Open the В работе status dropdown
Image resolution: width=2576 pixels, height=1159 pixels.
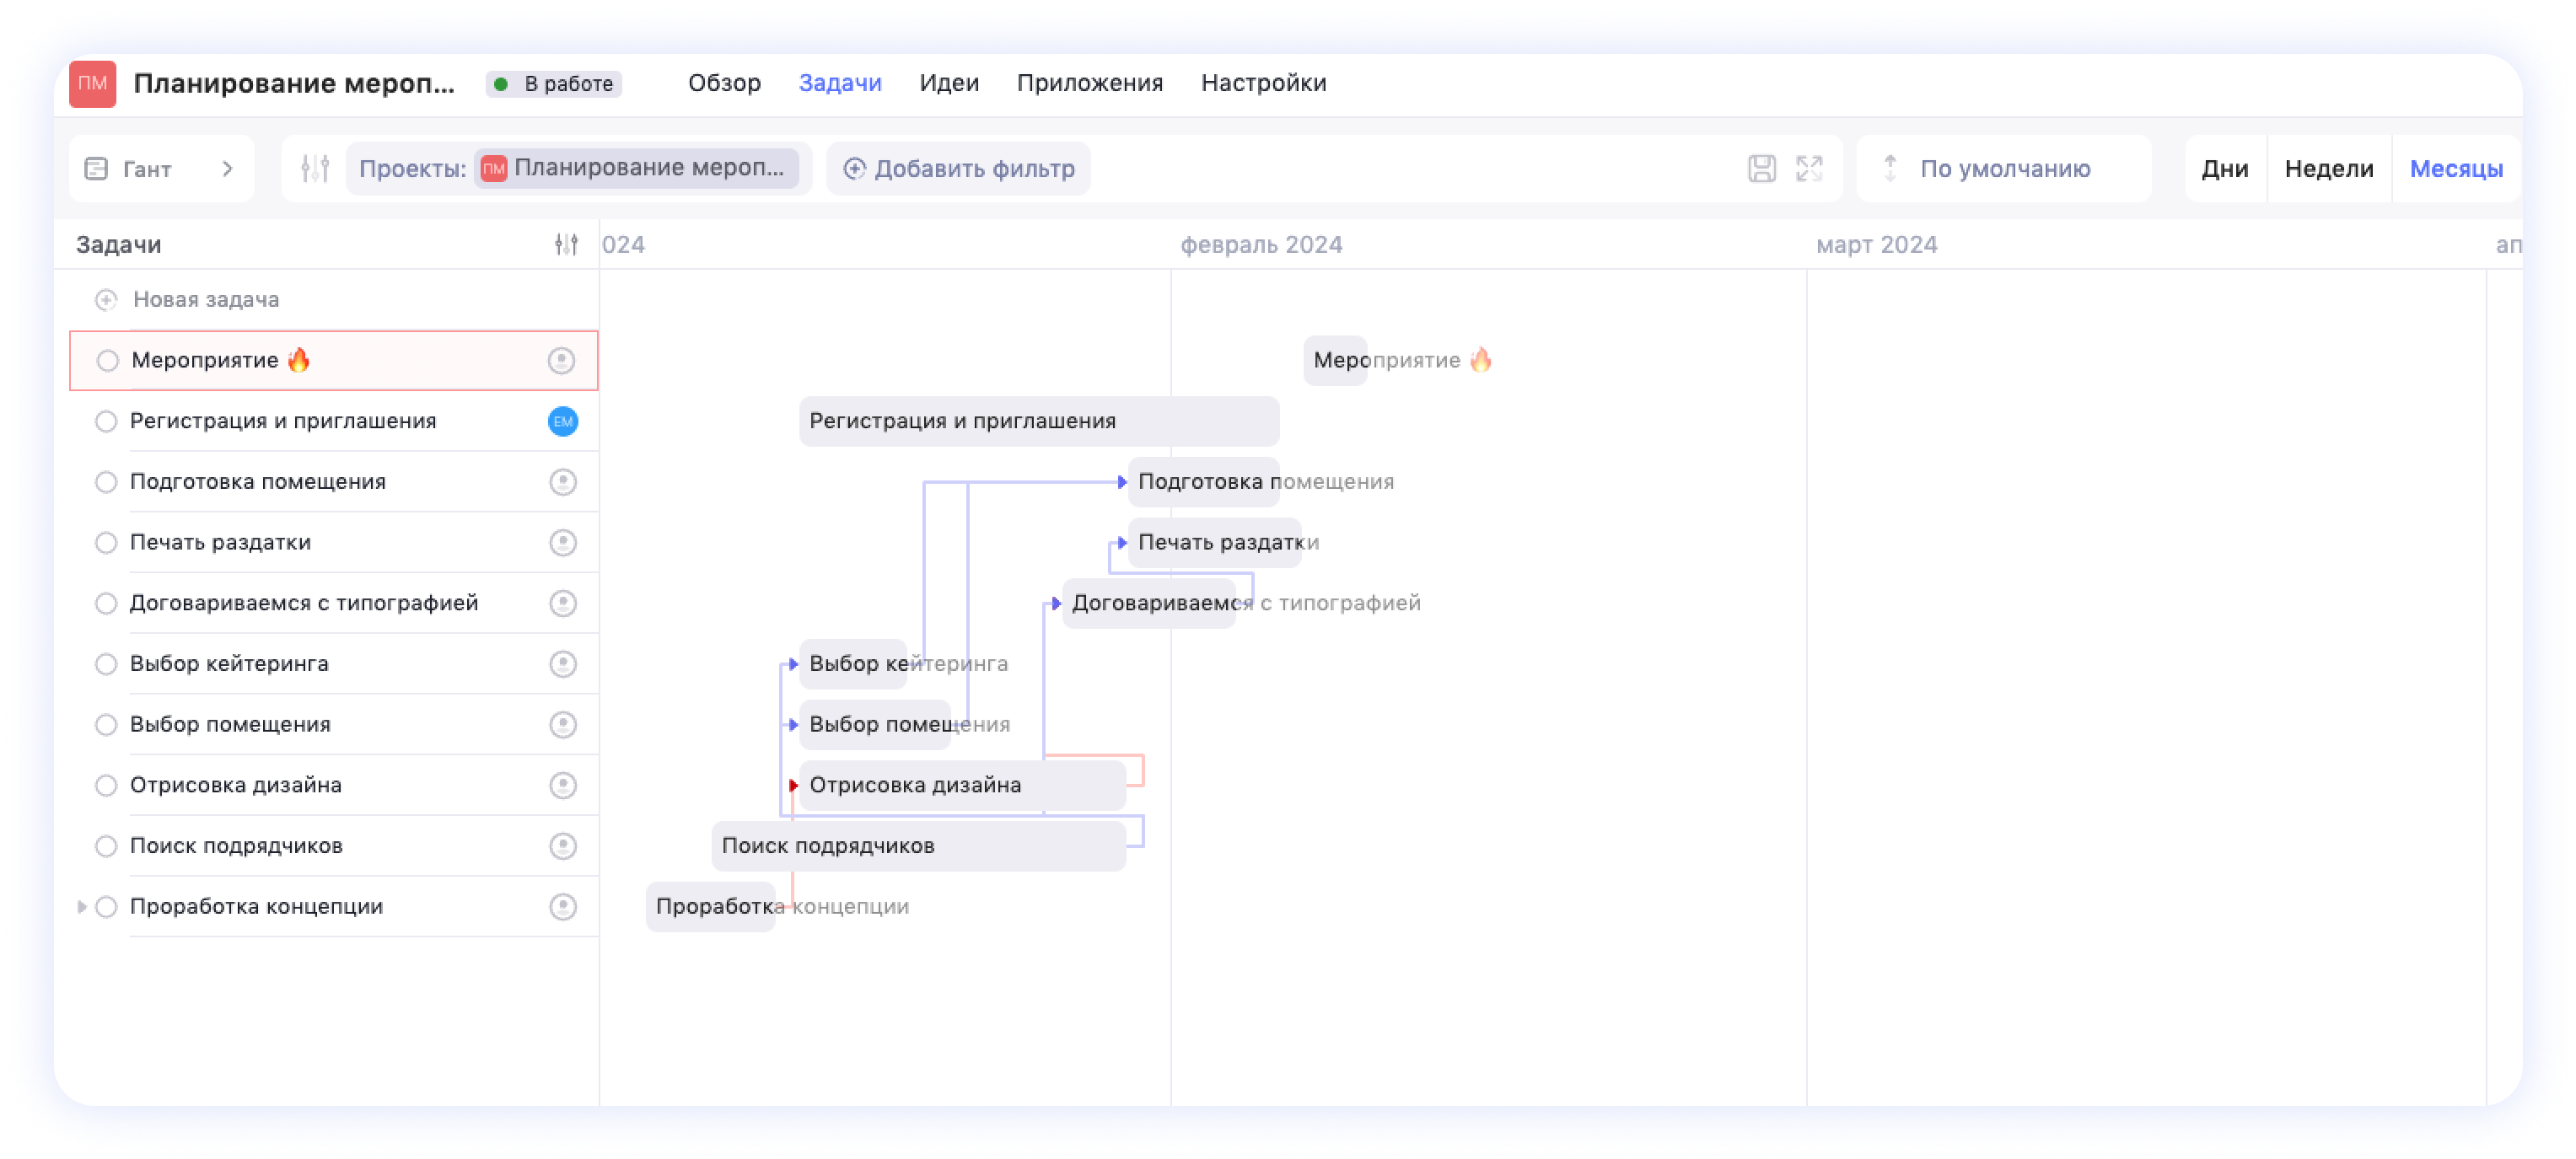[554, 84]
